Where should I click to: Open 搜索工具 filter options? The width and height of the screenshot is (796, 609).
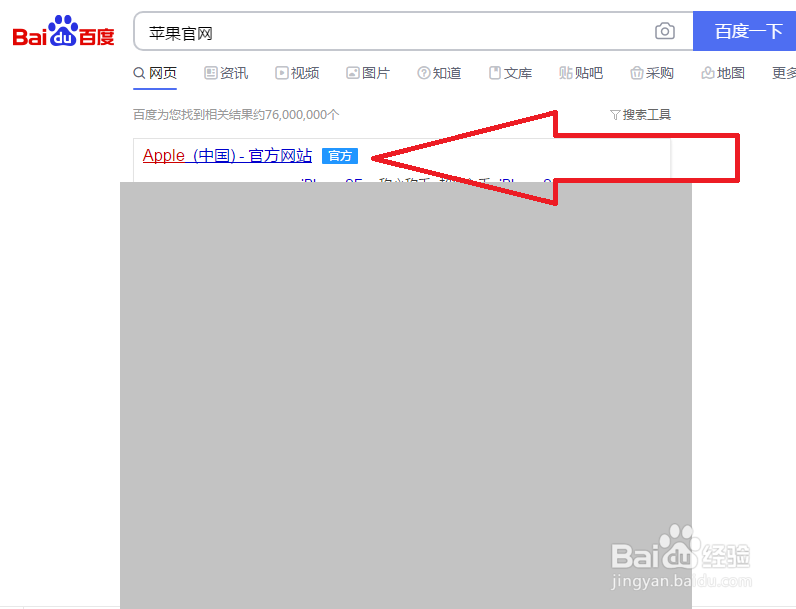pyautogui.click(x=640, y=115)
